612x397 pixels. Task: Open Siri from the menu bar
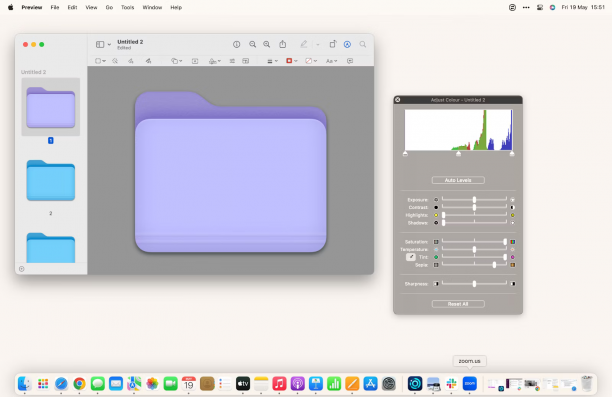(552, 7)
